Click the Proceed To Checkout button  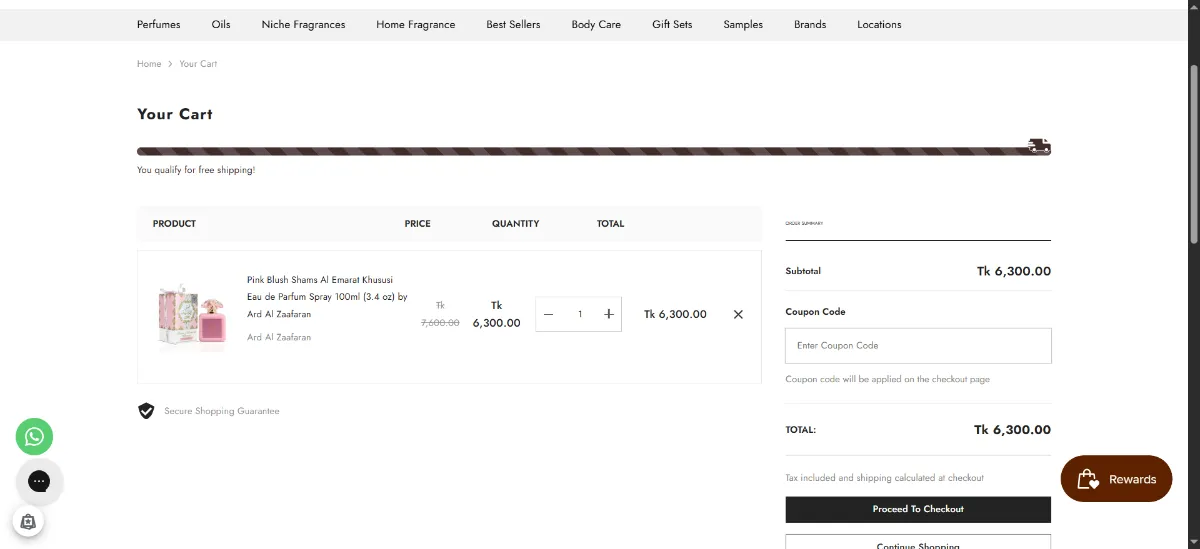[x=918, y=509]
